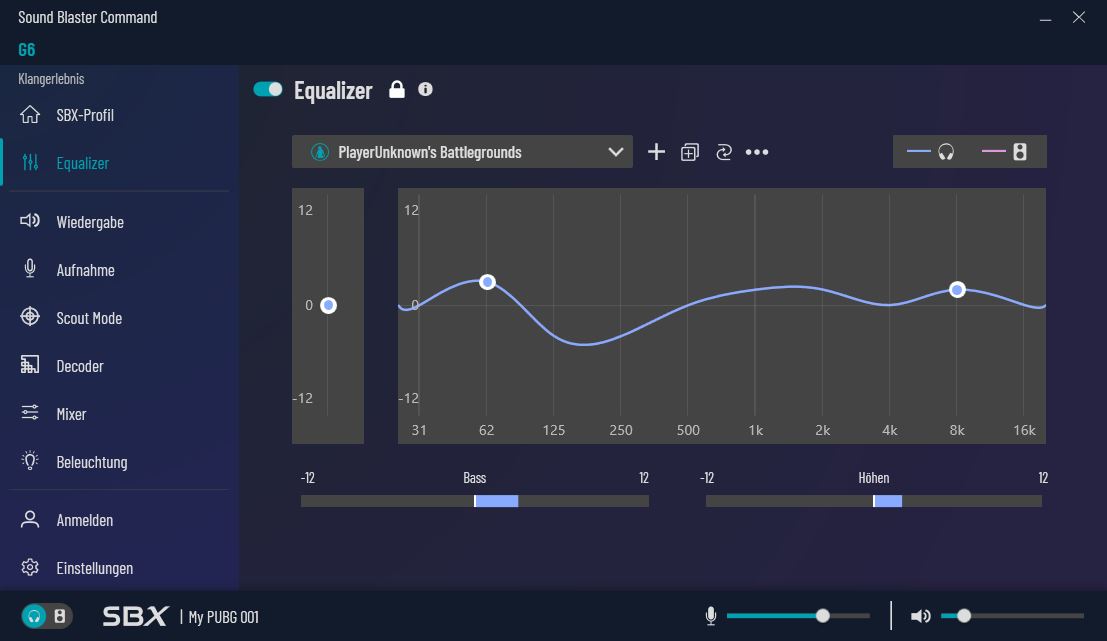Click the Decoder icon
Screen dimensions: 1107x641
[30, 364]
